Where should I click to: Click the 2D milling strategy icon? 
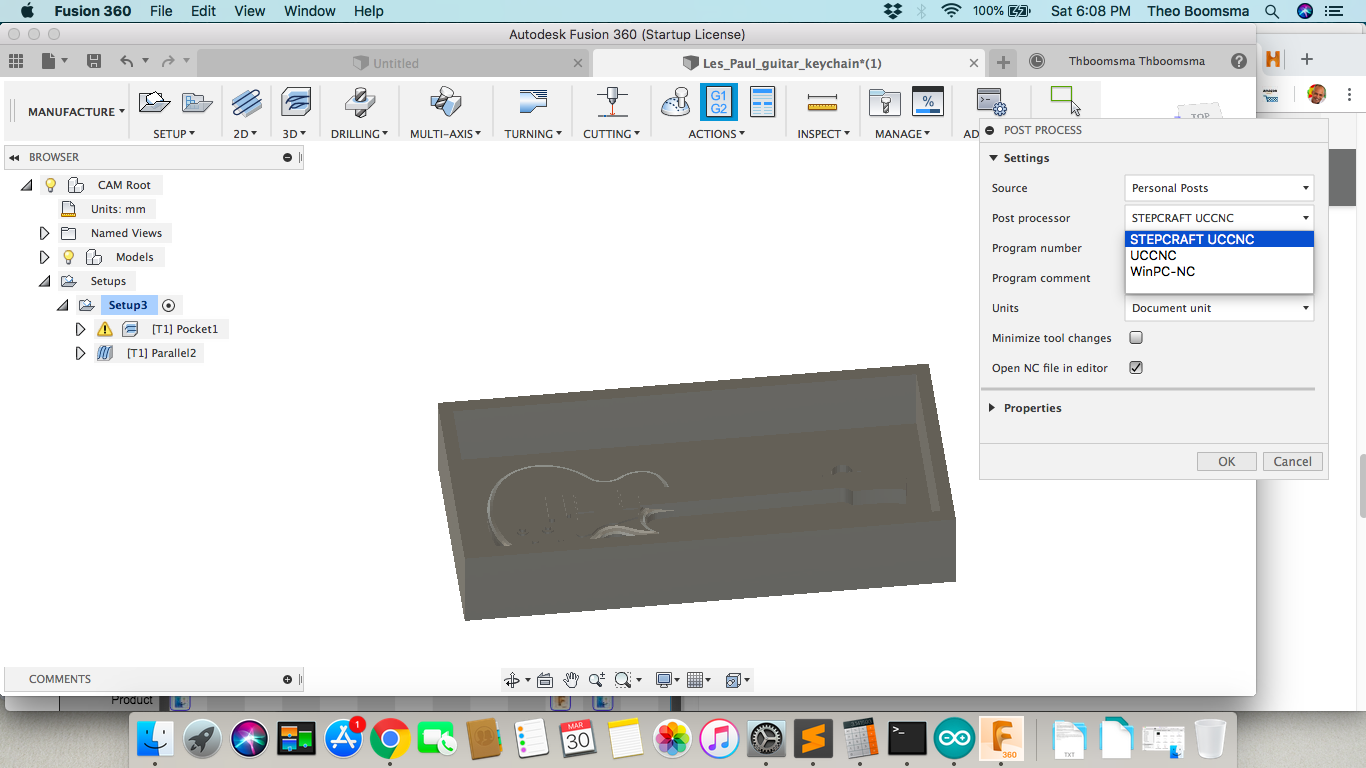point(246,102)
